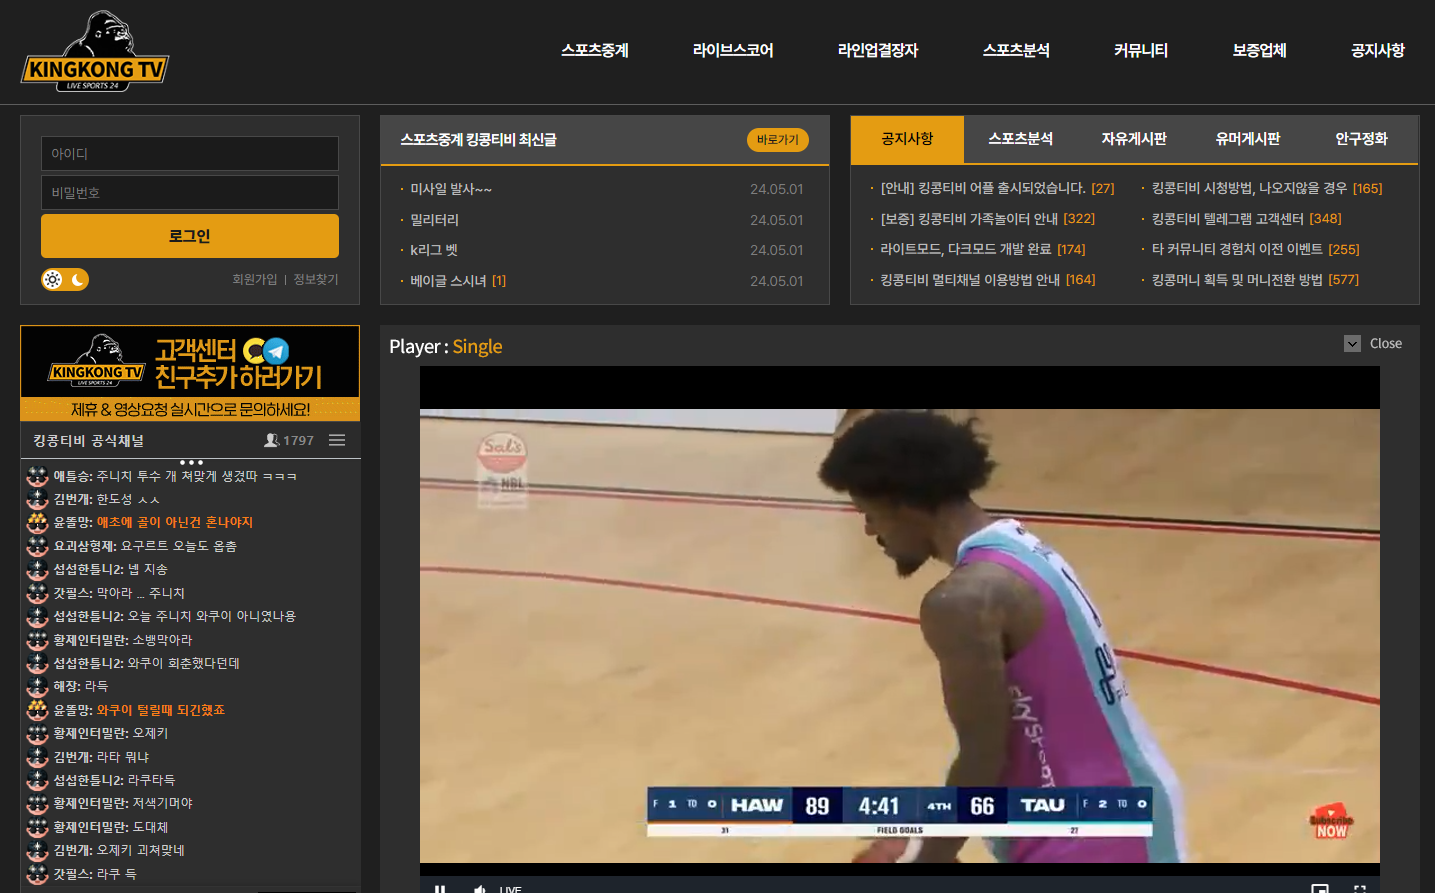The width and height of the screenshot is (1435, 893).
Task: Open the chat hamburger menu
Action: [x=337, y=440]
